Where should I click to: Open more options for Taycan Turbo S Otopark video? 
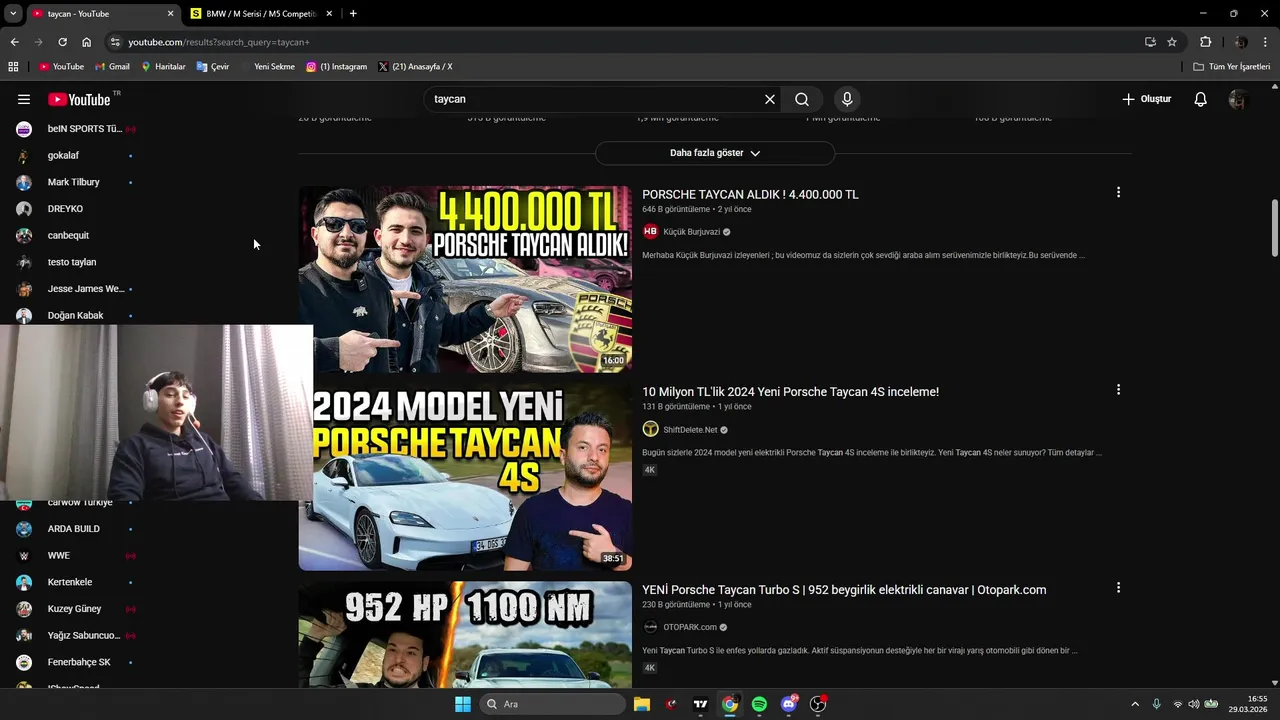pos(1118,588)
